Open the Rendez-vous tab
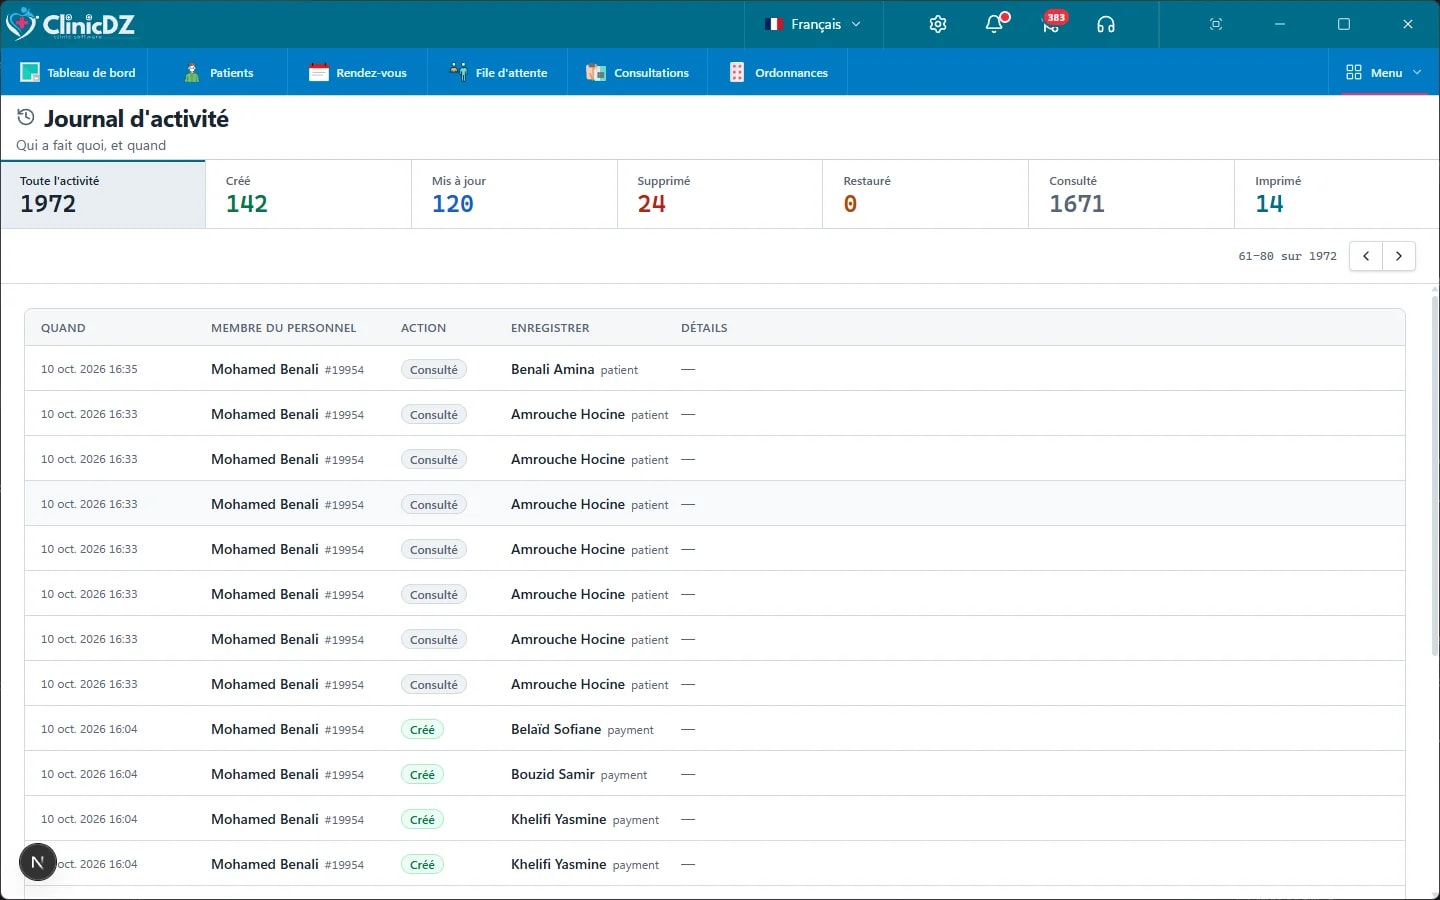 click(358, 72)
